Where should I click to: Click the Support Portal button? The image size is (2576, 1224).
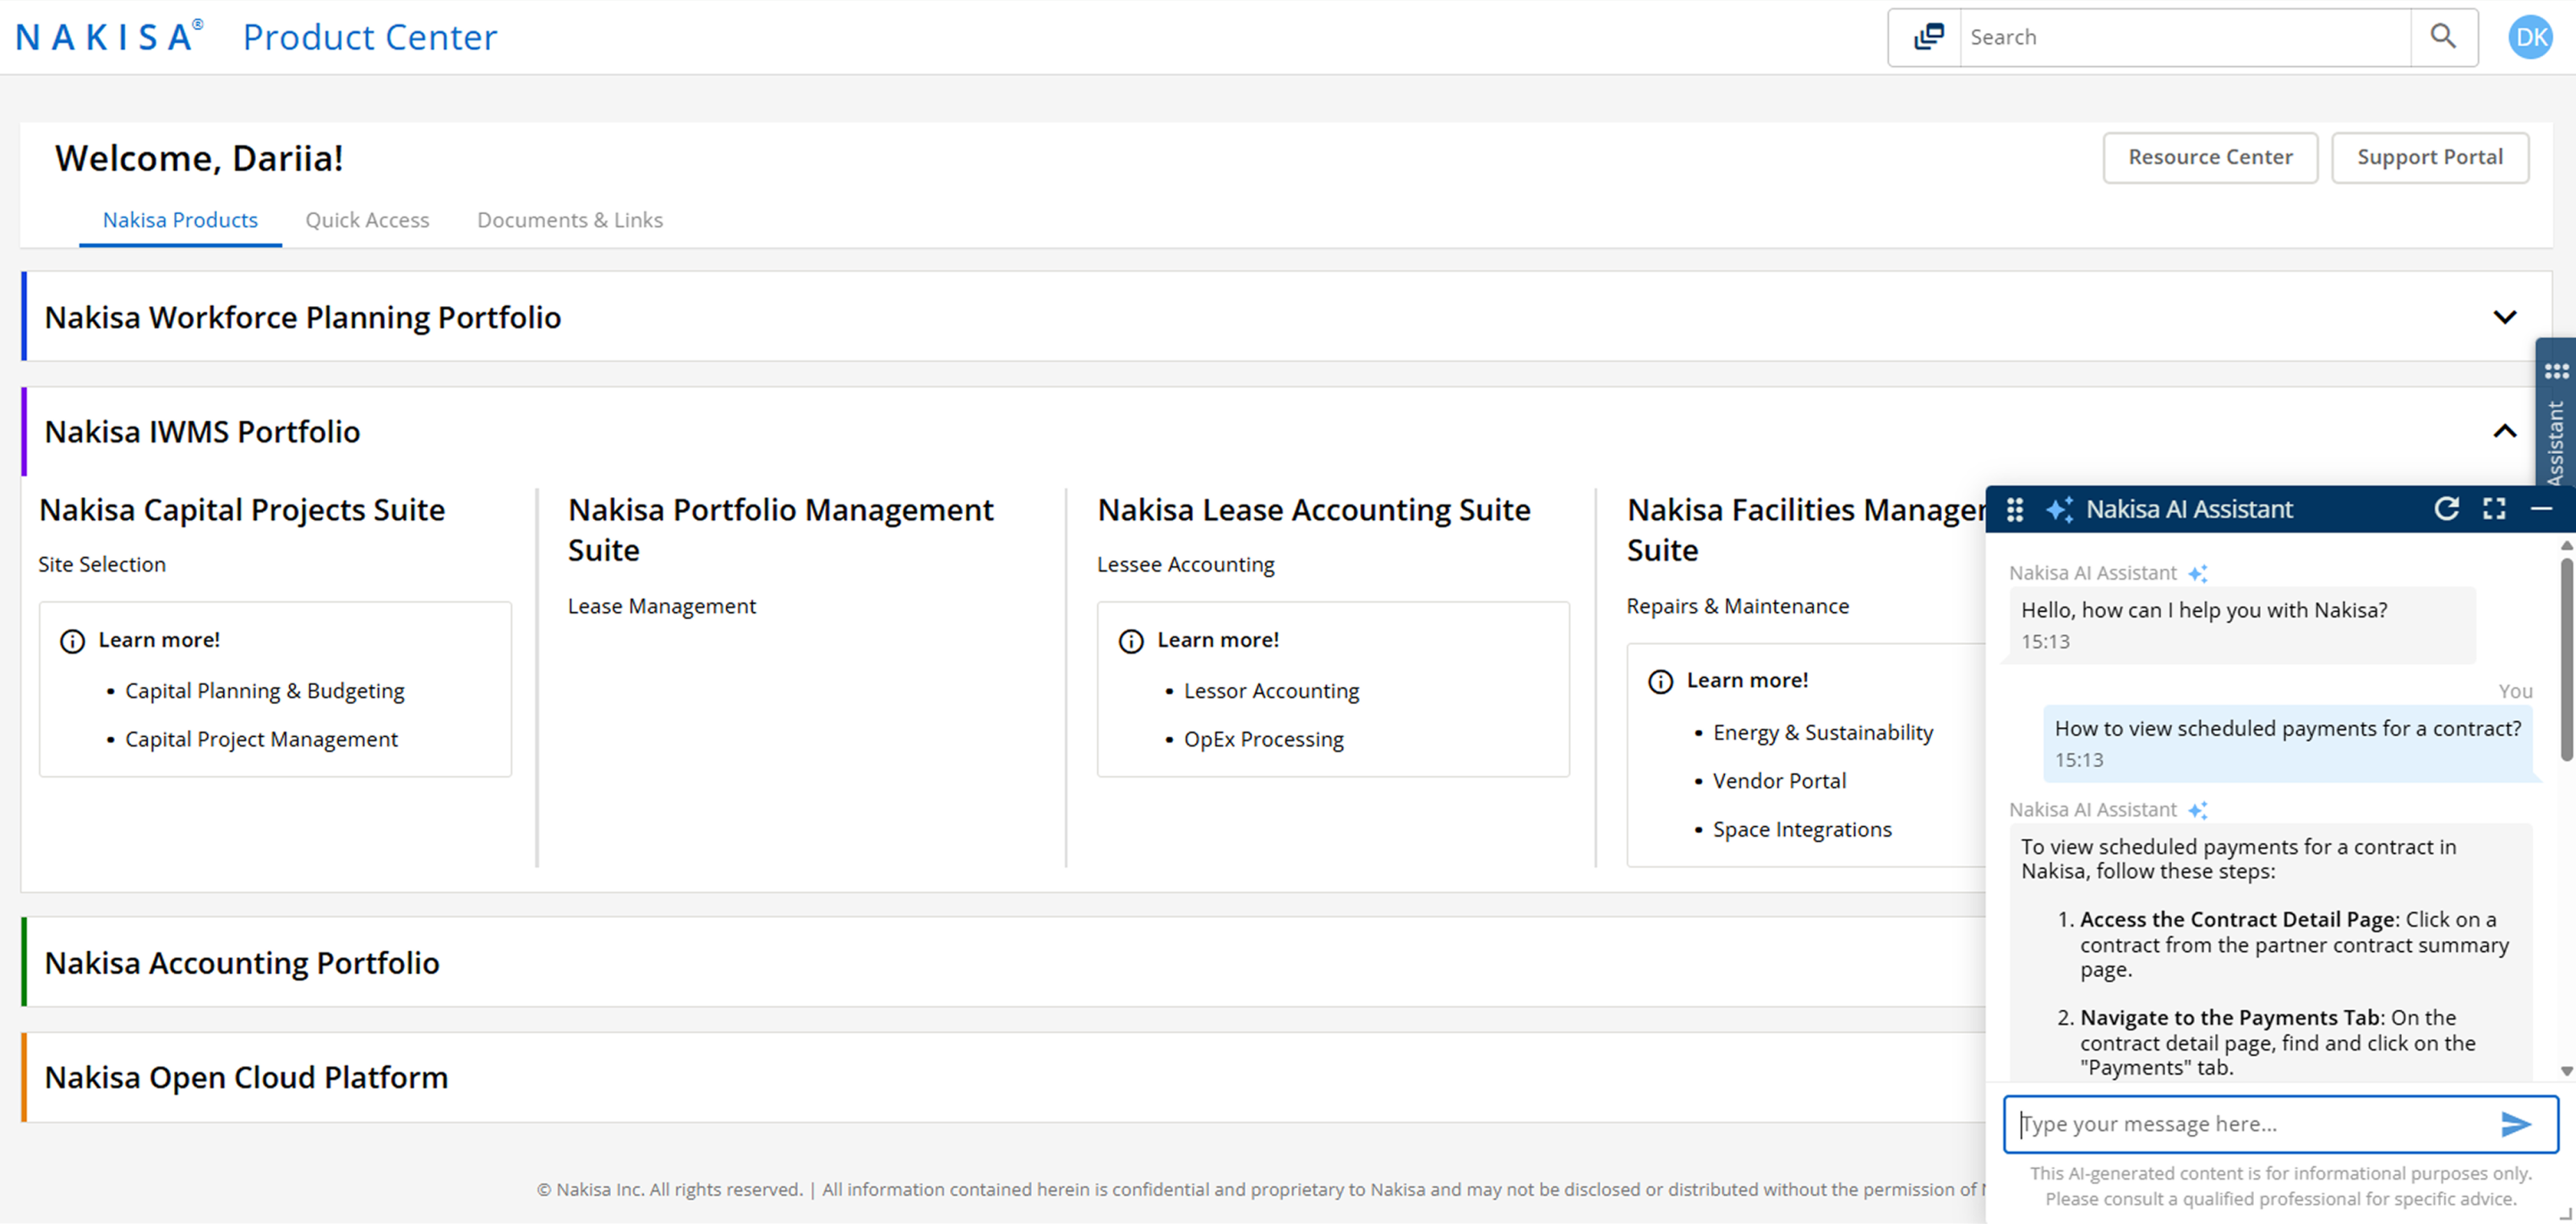click(2429, 157)
